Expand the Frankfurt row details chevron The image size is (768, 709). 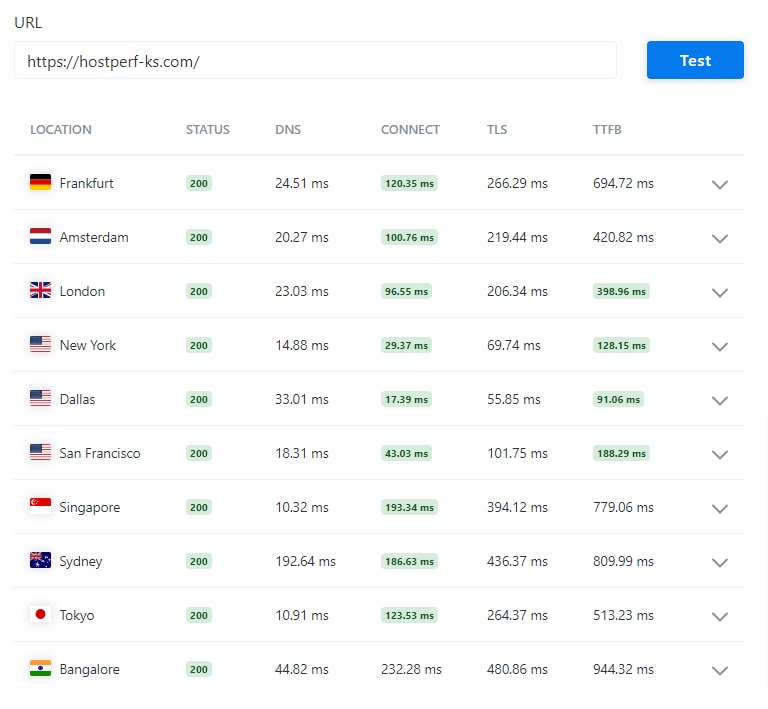(720, 185)
